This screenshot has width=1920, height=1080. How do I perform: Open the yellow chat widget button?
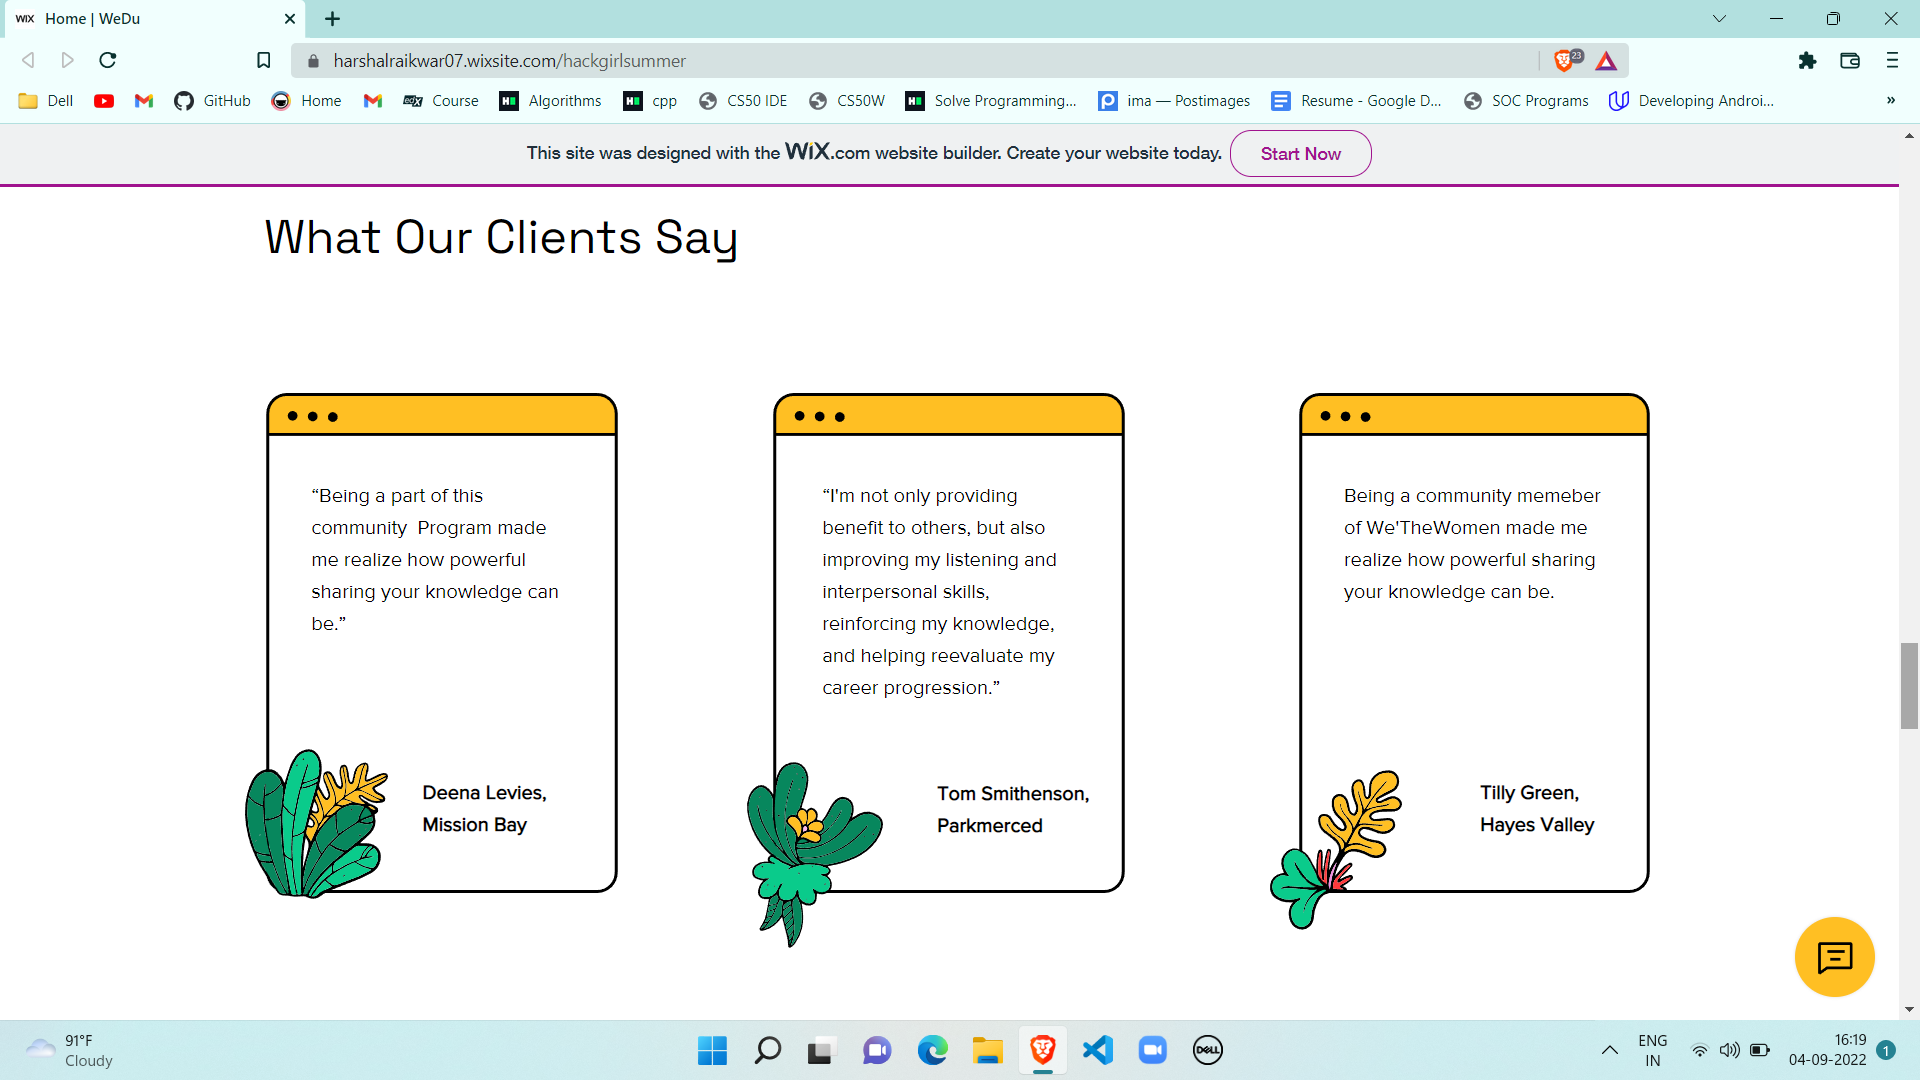(x=1834, y=957)
